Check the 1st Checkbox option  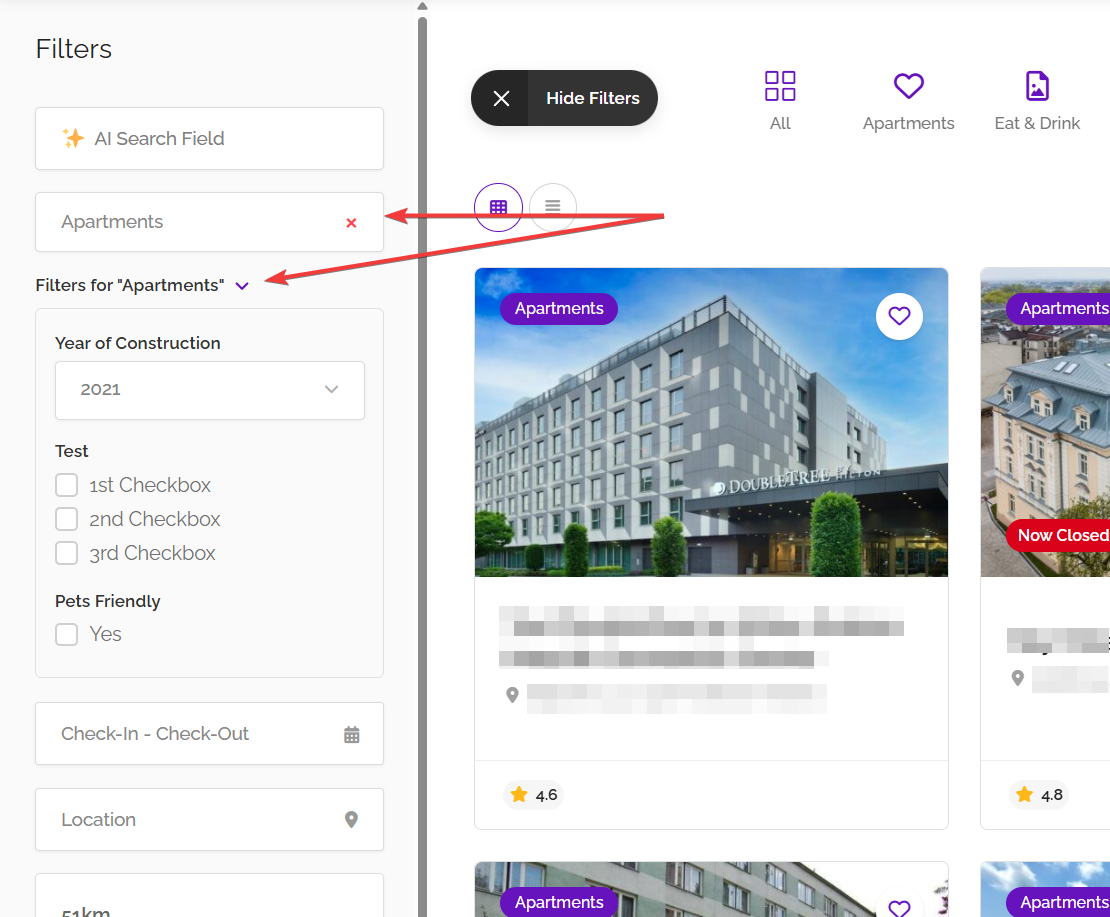tap(67, 486)
